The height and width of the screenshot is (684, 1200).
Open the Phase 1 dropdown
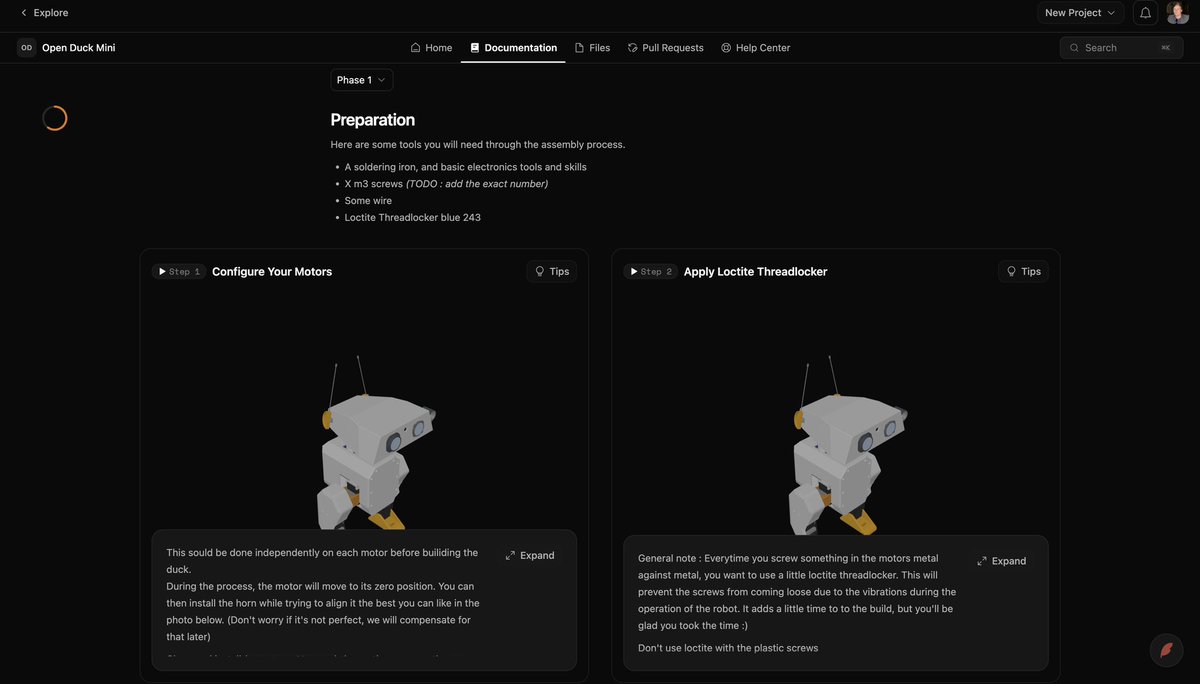(x=362, y=80)
